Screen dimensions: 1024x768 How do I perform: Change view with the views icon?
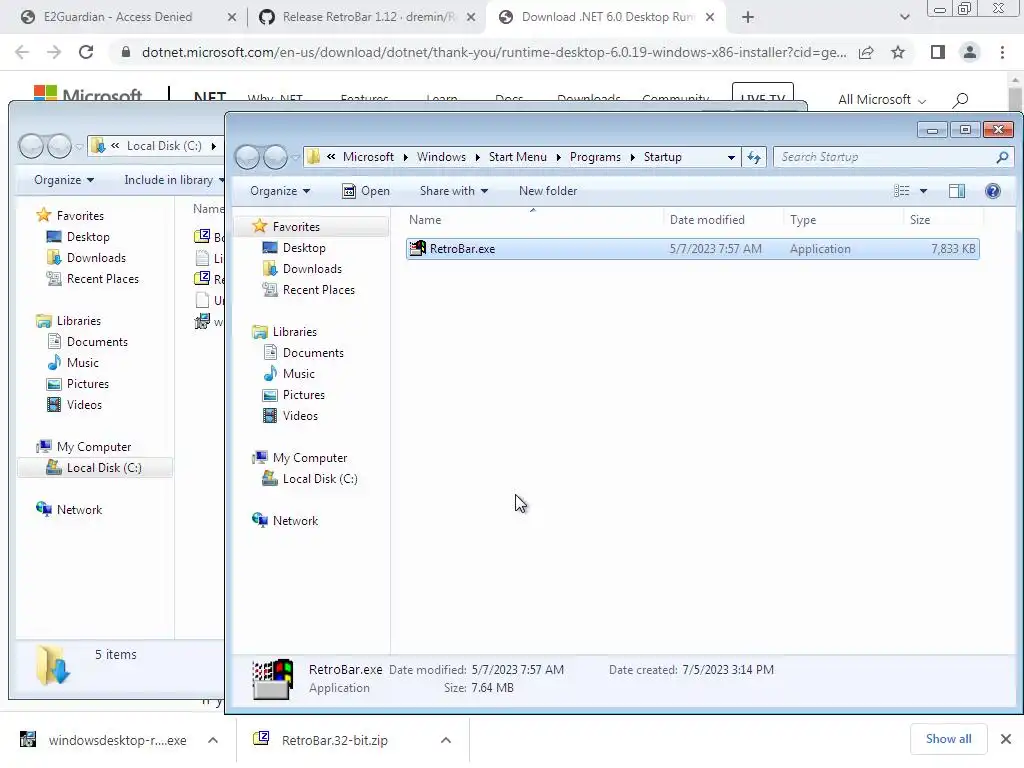coord(901,191)
